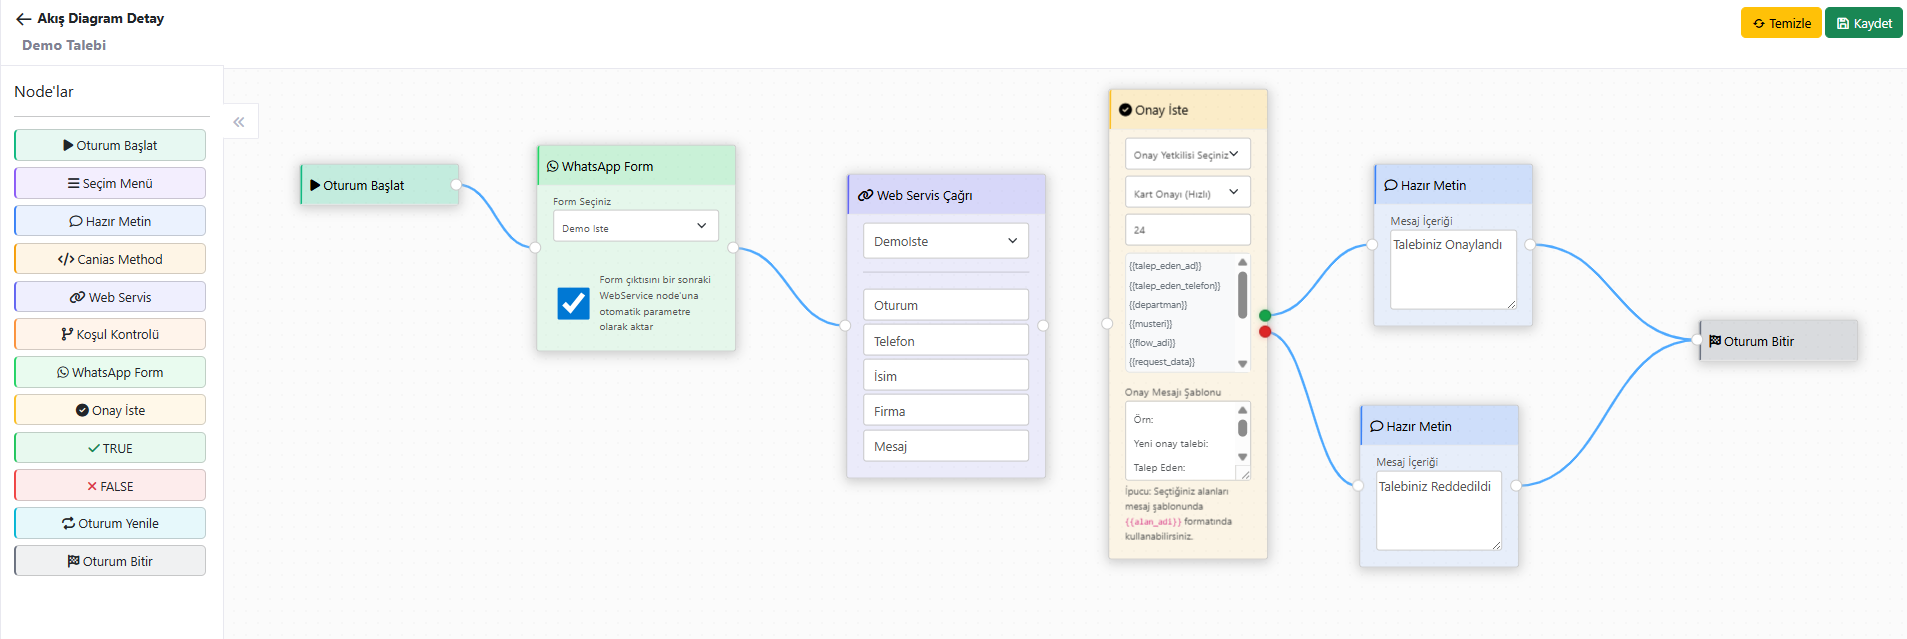The image size is (1907, 639).
Task: Expand the DemoIste web service dropdown
Action: coord(945,241)
